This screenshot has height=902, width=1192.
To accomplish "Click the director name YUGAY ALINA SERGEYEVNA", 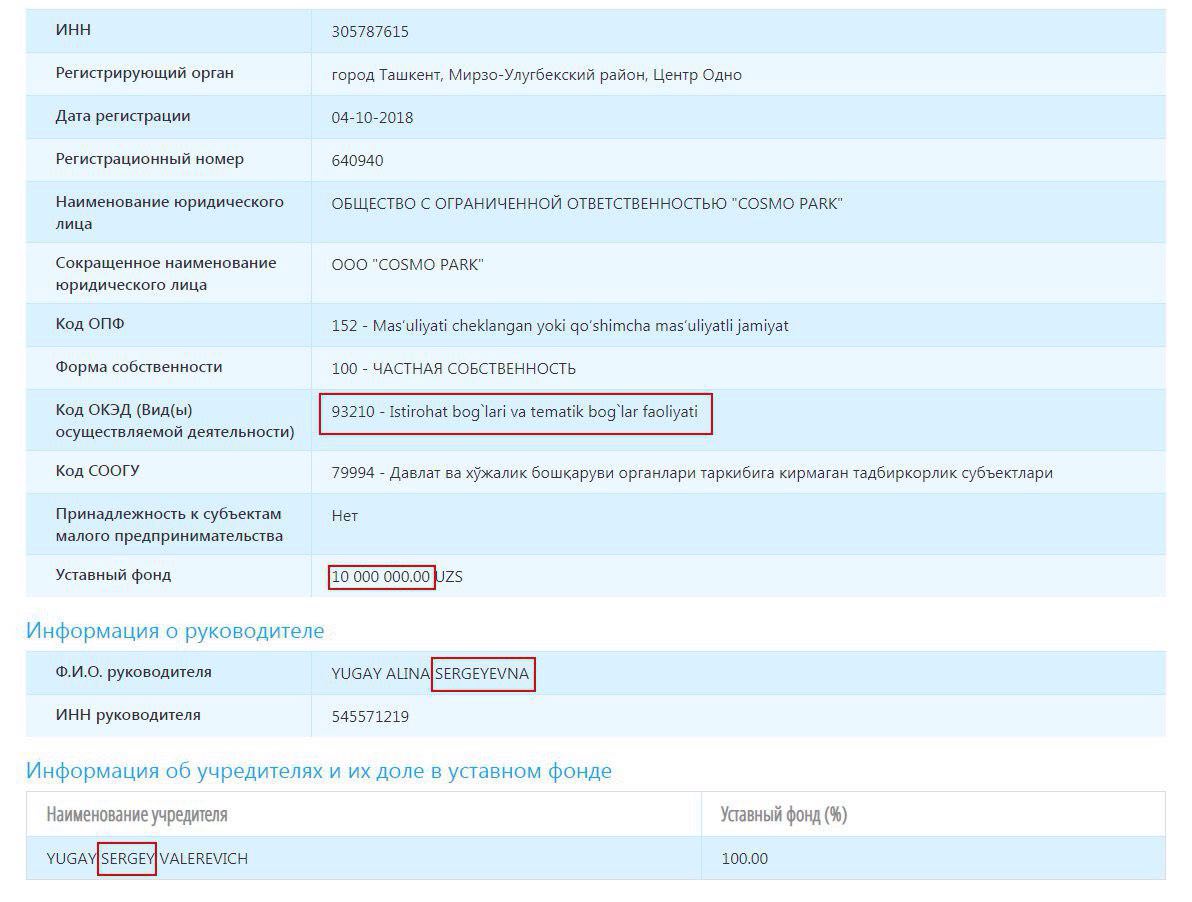I will 430,674.
